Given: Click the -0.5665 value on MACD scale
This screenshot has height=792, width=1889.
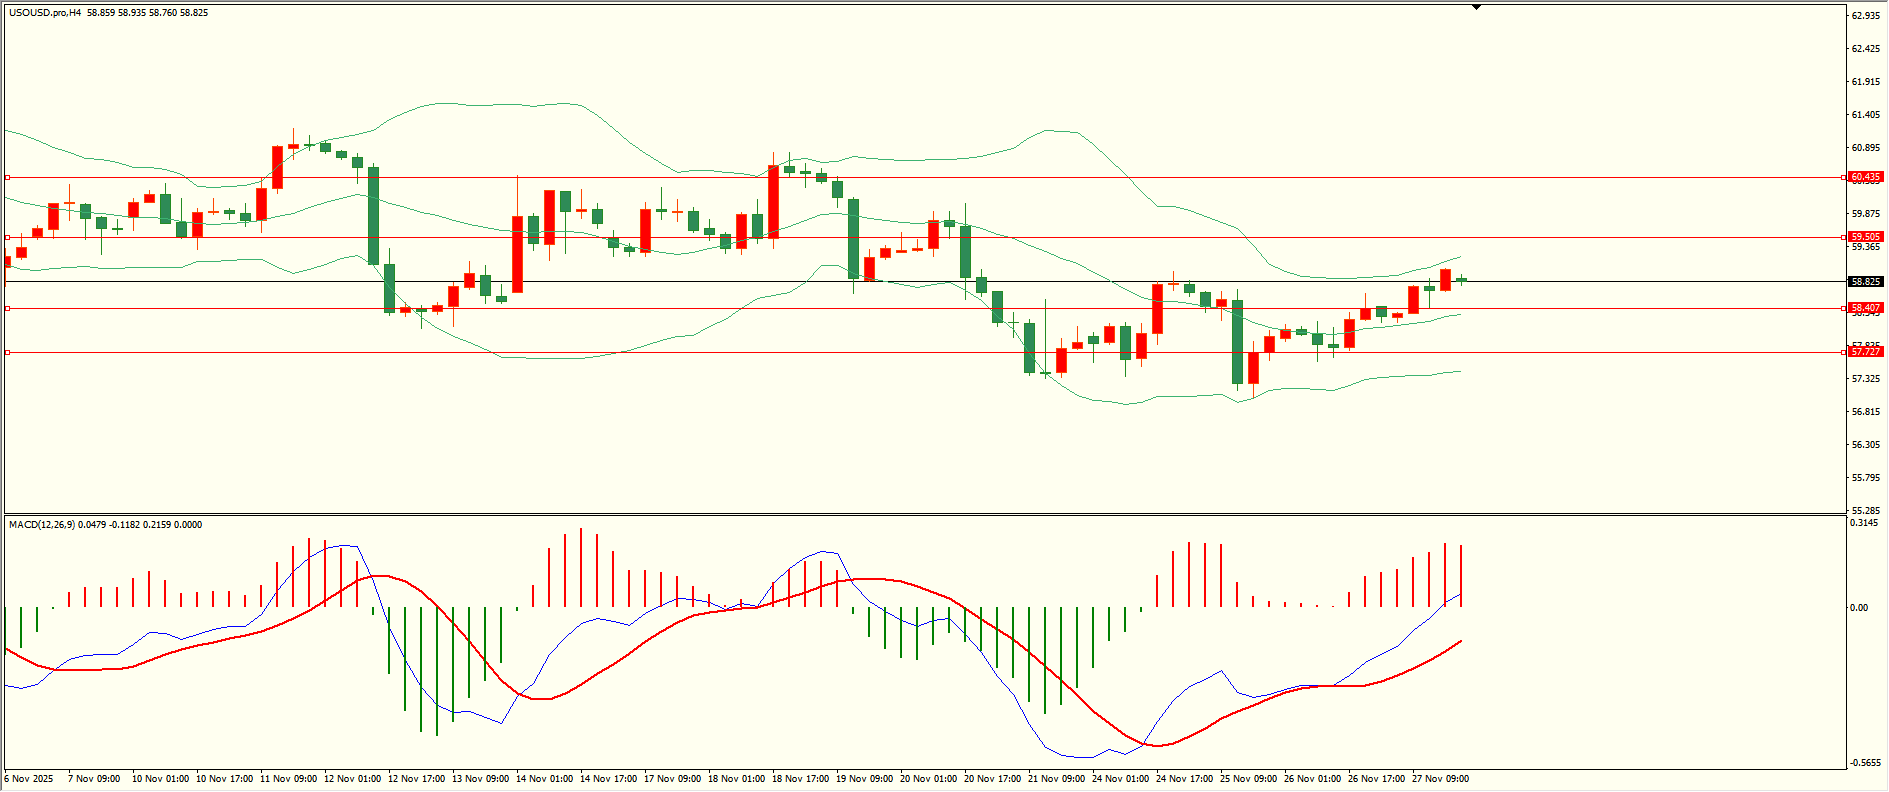Looking at the screenshot, I should click(x=1865, y=763).
